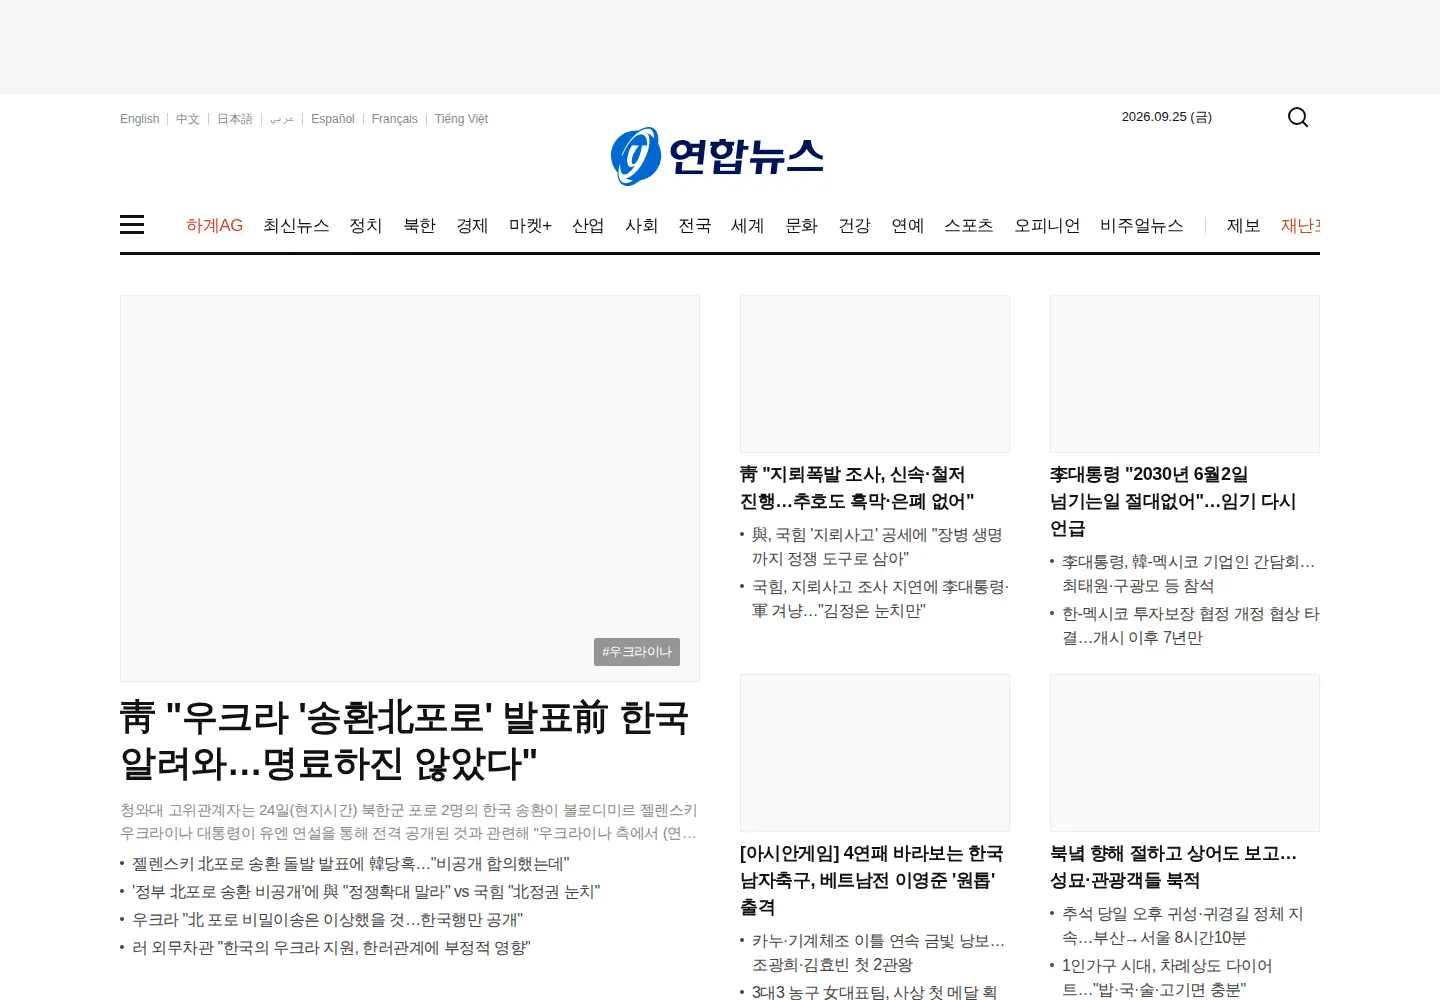Open the 오피니언 section
This screenshot has width=1440, height=1000.
click(x=1047, y=226)
